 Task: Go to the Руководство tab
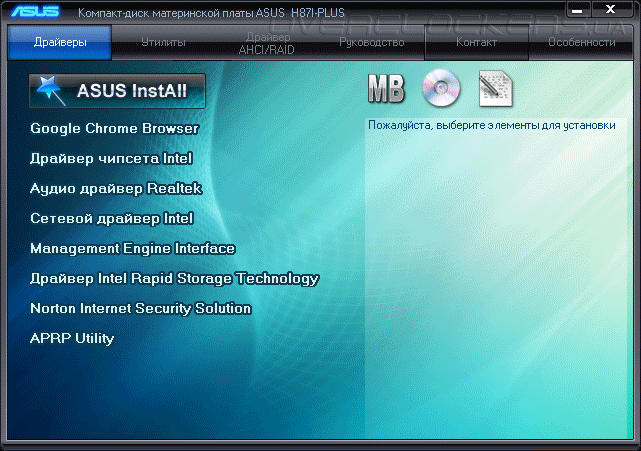coord(372,42)
